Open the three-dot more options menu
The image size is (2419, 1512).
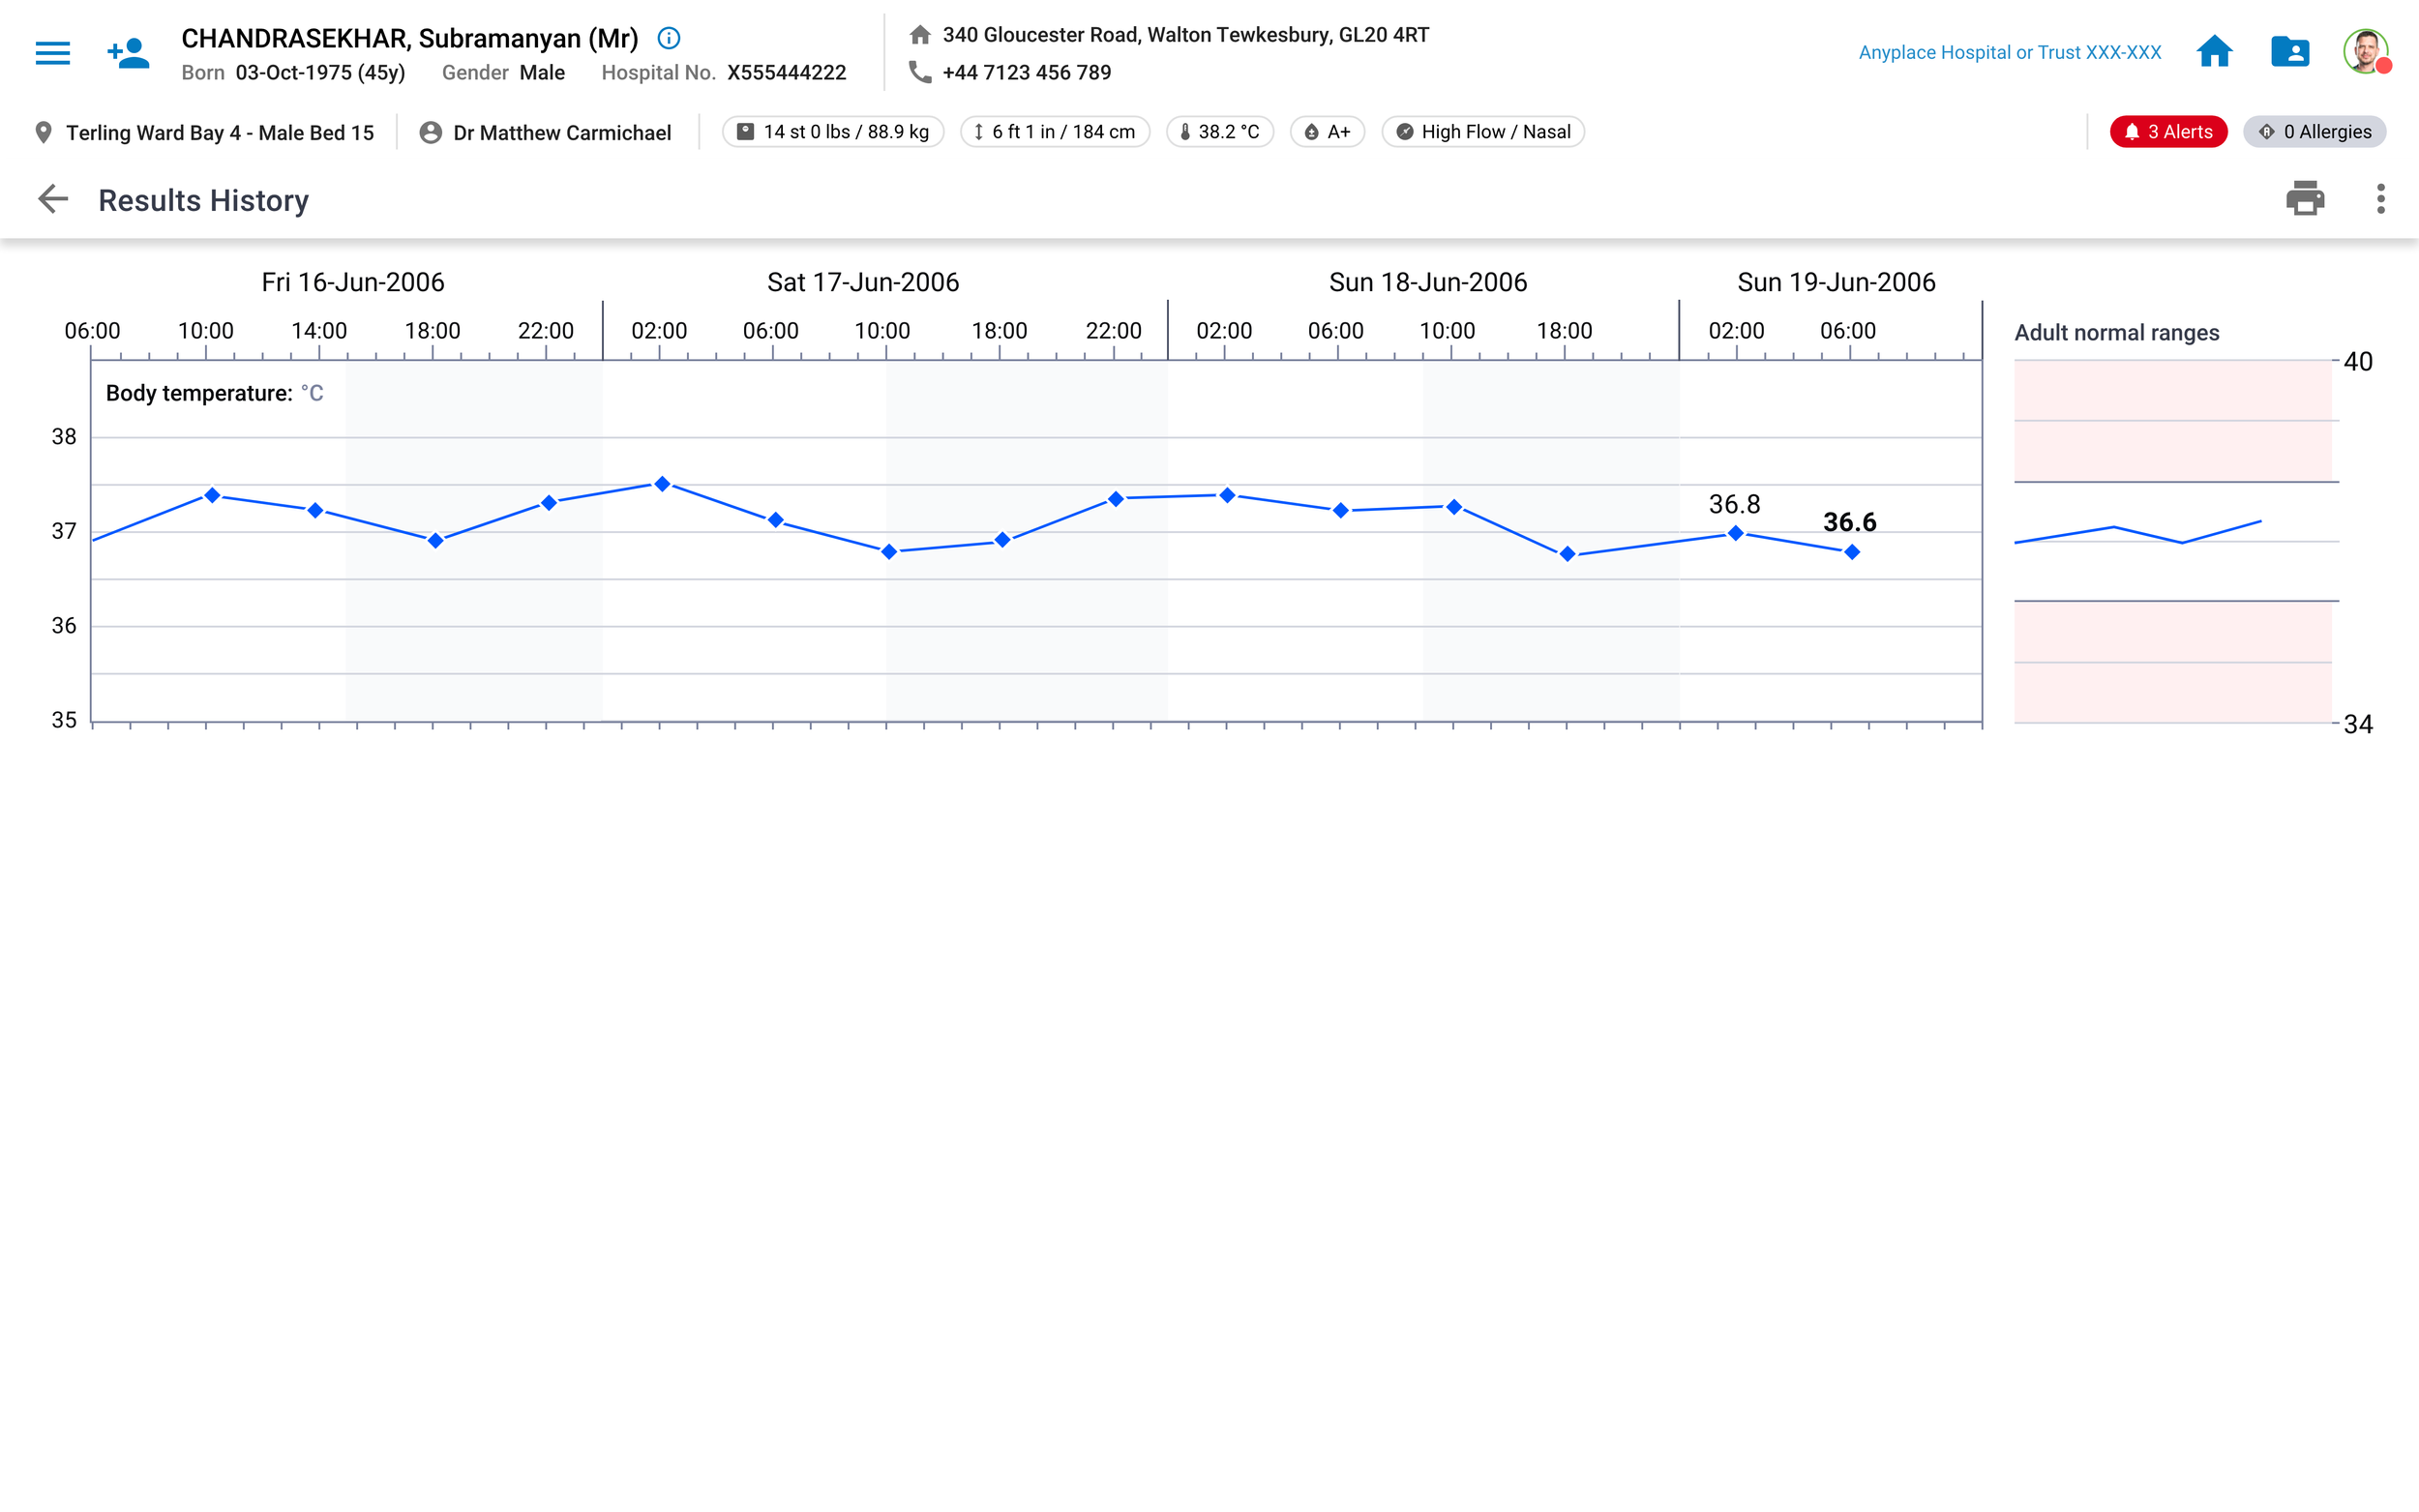2380,199
